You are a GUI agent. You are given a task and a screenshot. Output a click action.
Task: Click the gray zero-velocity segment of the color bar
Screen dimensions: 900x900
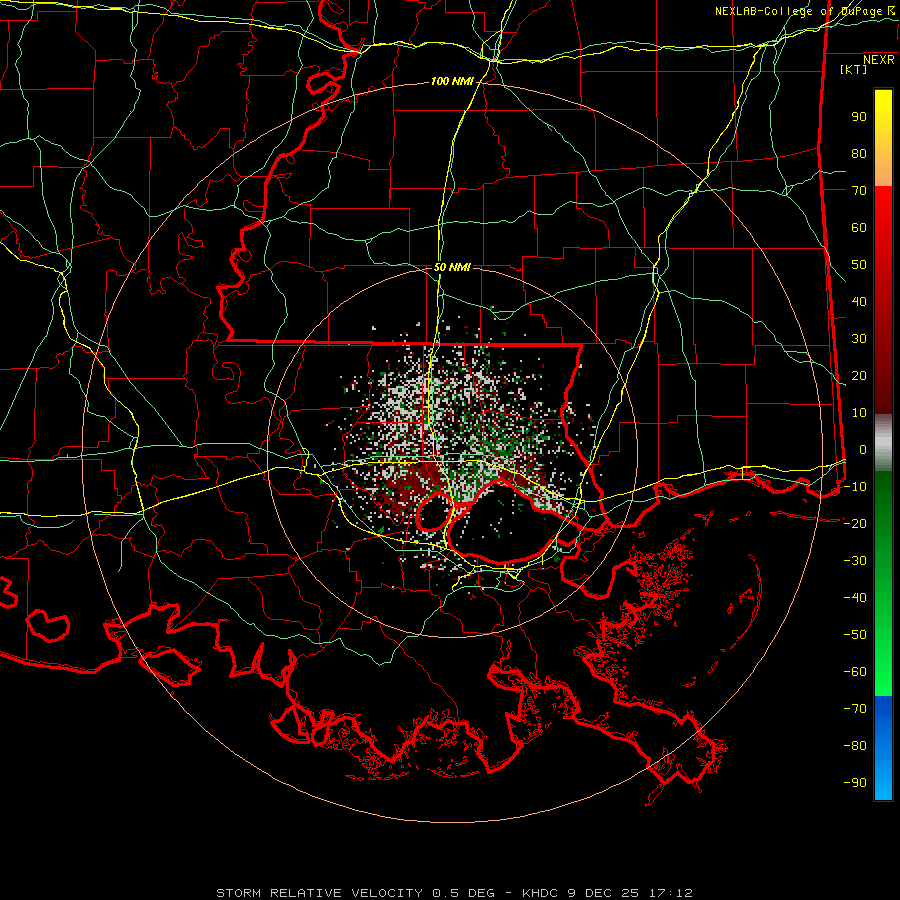[x=883, y=443]
